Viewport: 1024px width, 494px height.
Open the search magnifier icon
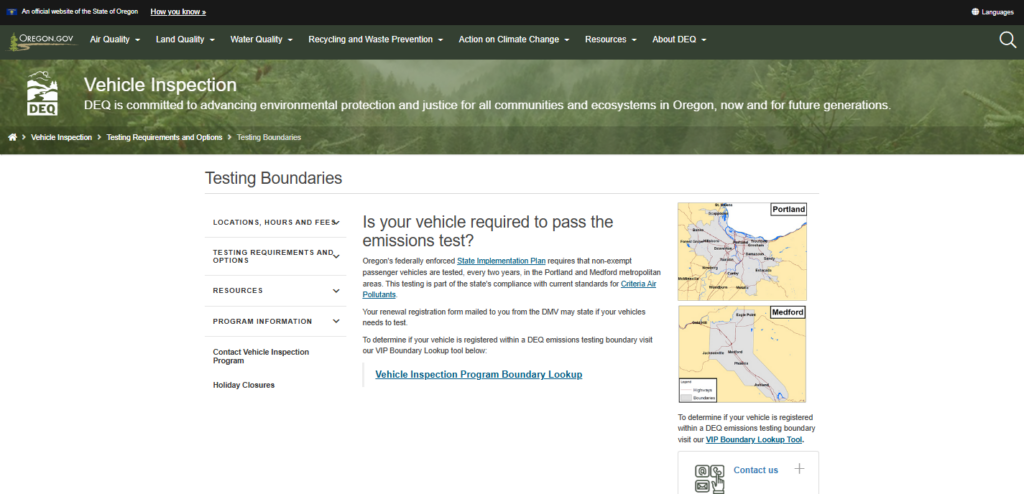pos(1007,39)
